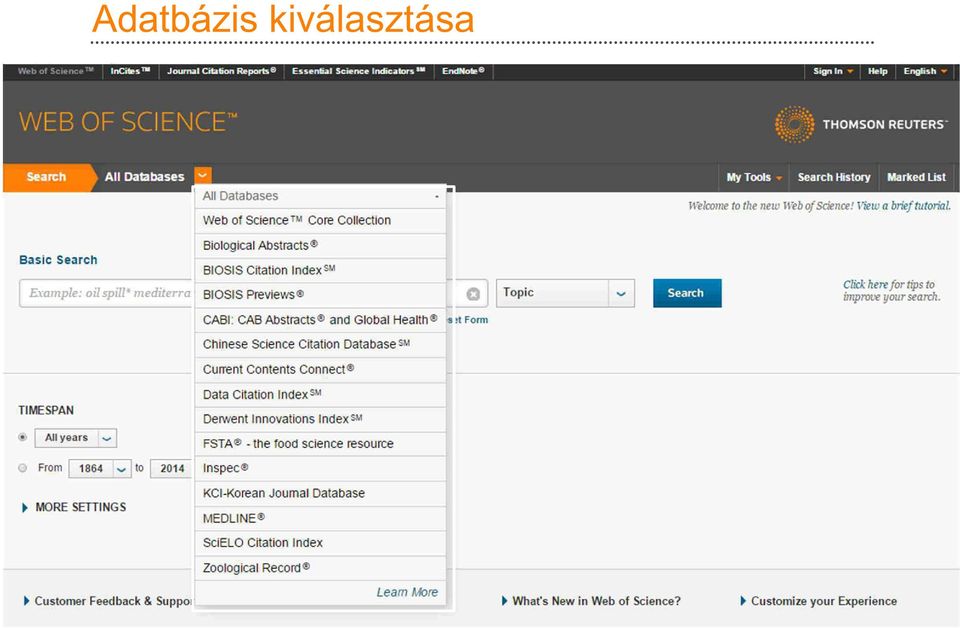Select Chinese Science Citation Database
960x628 pixels.
click(x=320, y=345)
